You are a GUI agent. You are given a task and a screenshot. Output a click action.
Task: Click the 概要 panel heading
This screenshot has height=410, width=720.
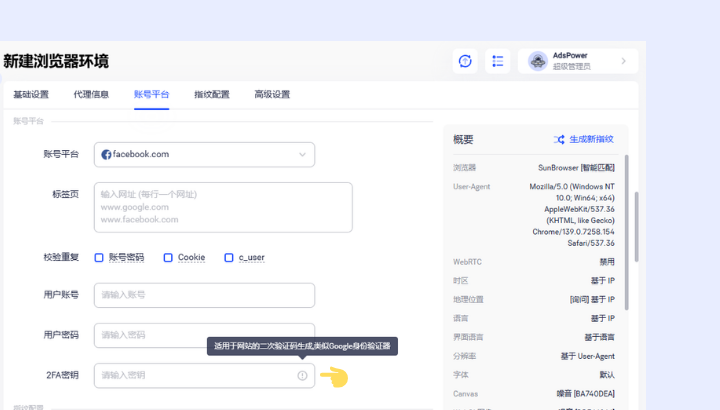coord(463,140)
